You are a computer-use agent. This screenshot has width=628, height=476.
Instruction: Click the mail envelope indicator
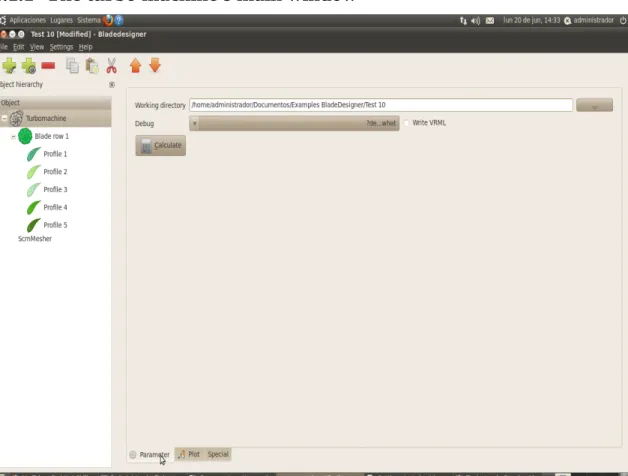(x=490, y=20)
